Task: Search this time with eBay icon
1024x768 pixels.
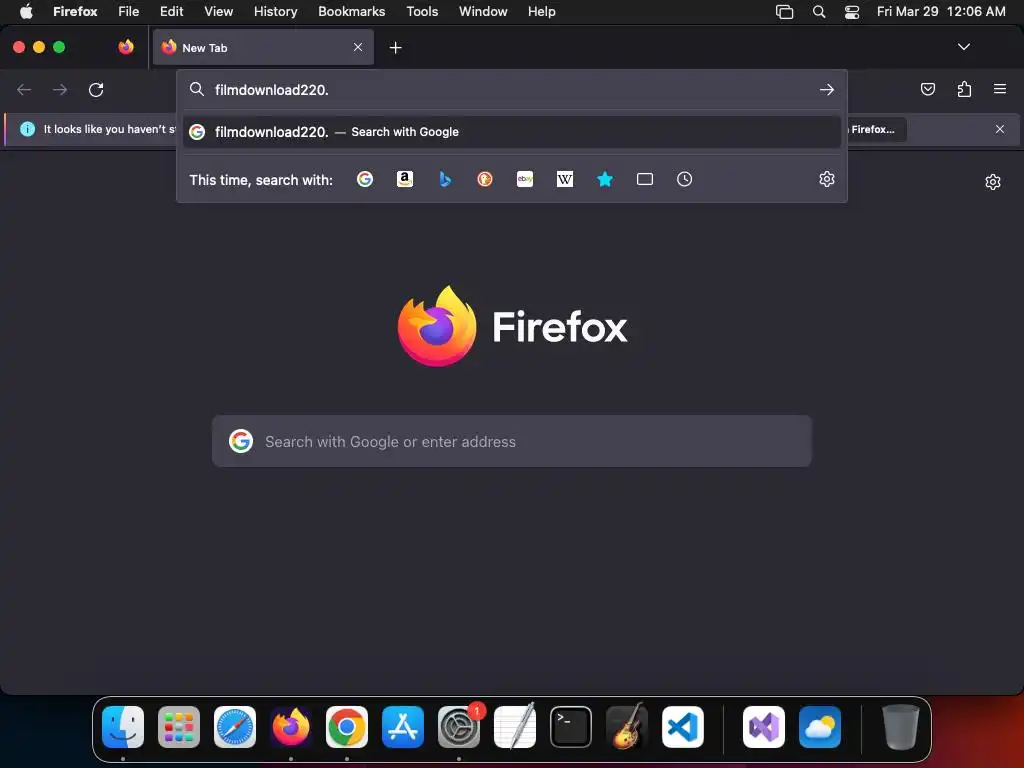Action: 525,179
